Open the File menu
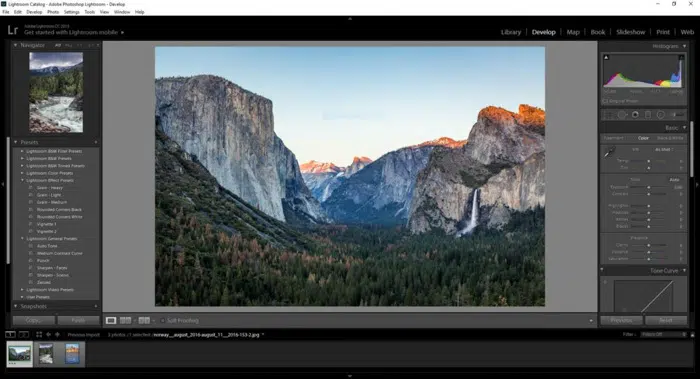700x379 pixels. (5, 12)
